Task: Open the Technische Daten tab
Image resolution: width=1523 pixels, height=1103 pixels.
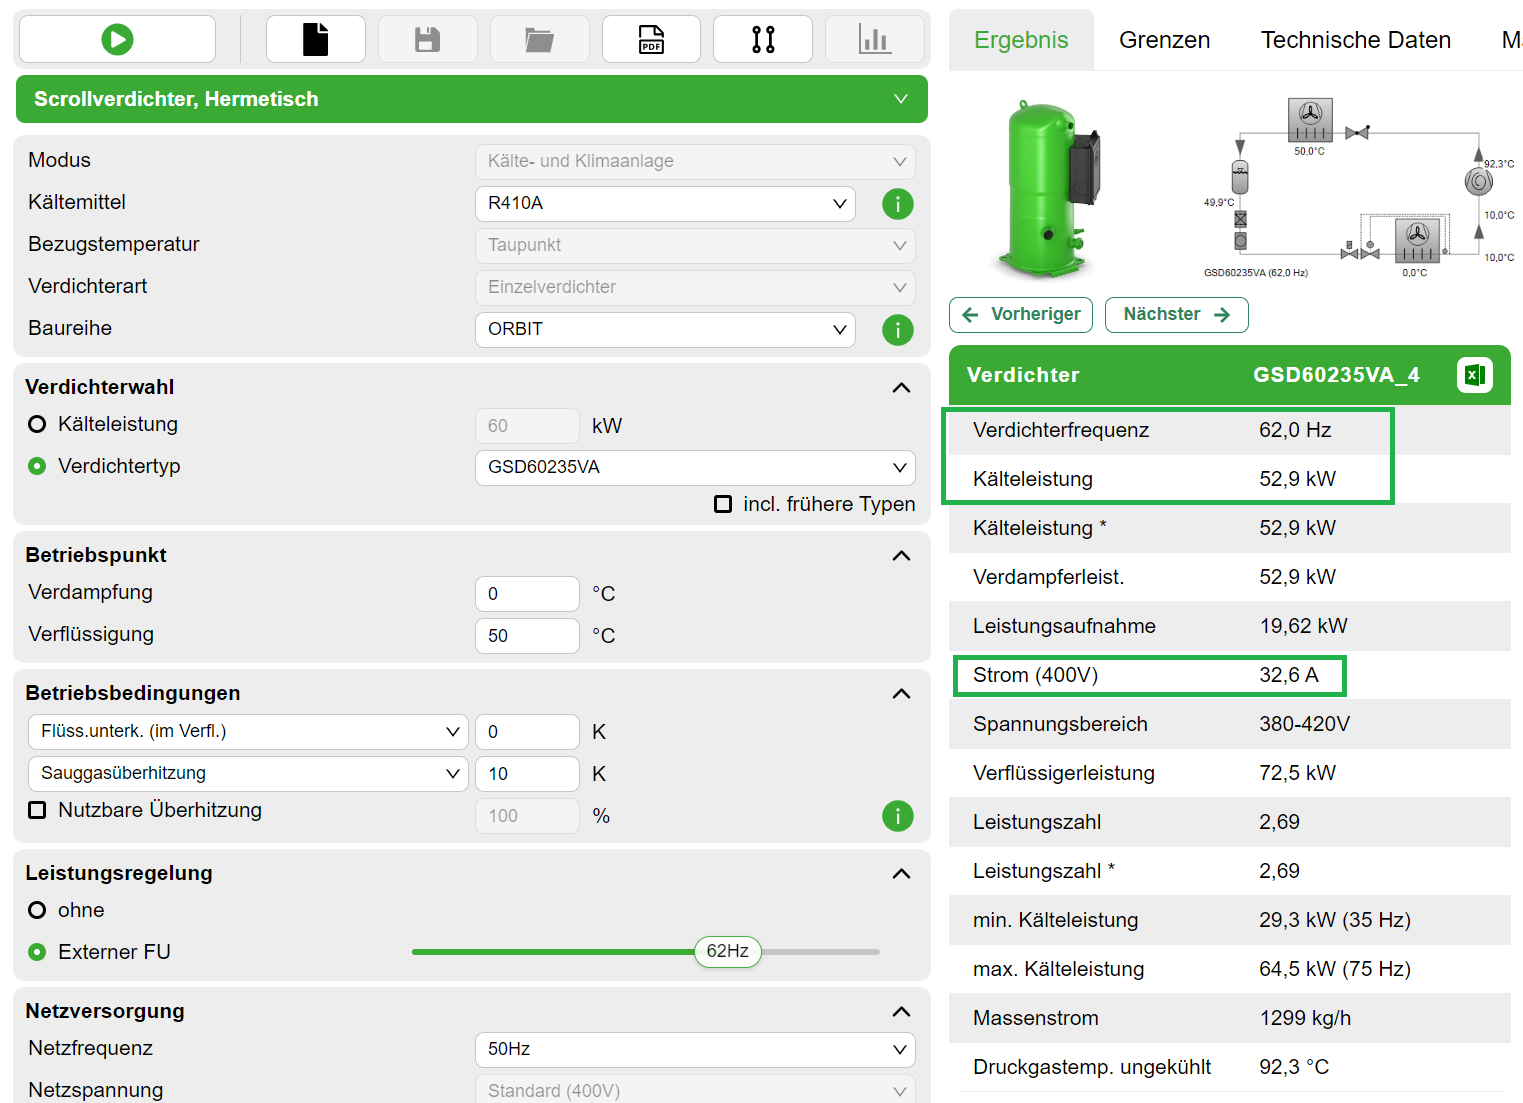Action: pyautogui.click(x=1356, y=39)
